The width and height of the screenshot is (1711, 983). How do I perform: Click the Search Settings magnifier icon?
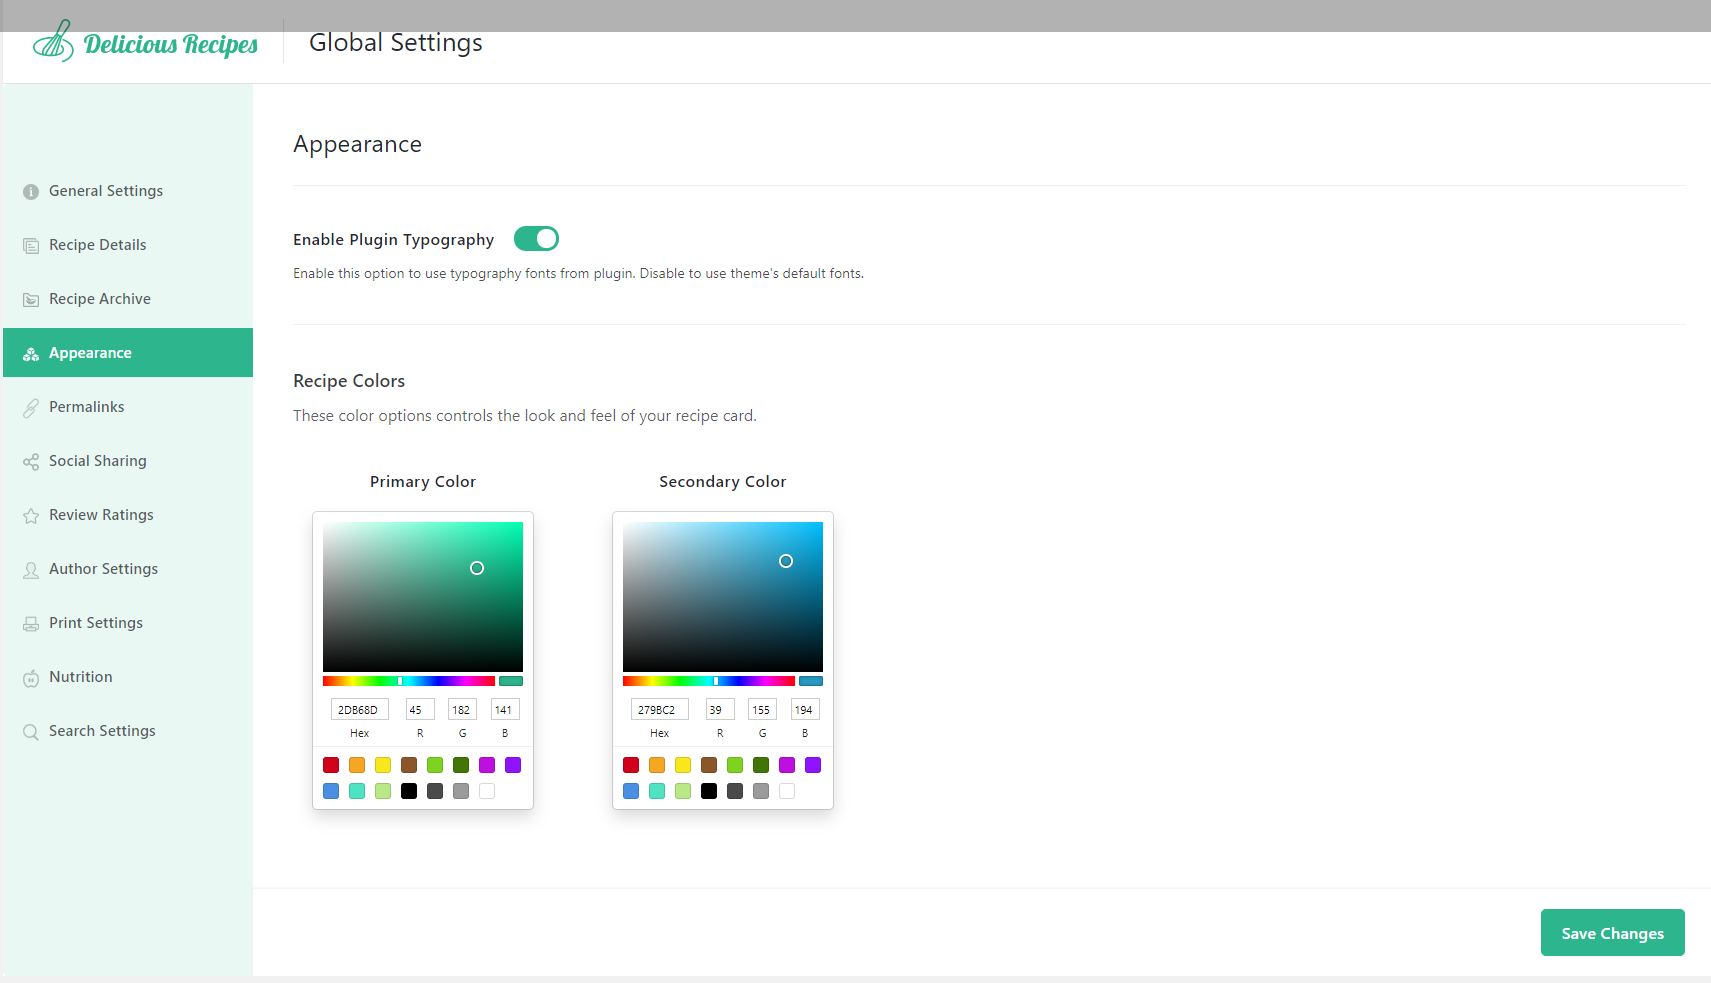click(31, 730)
